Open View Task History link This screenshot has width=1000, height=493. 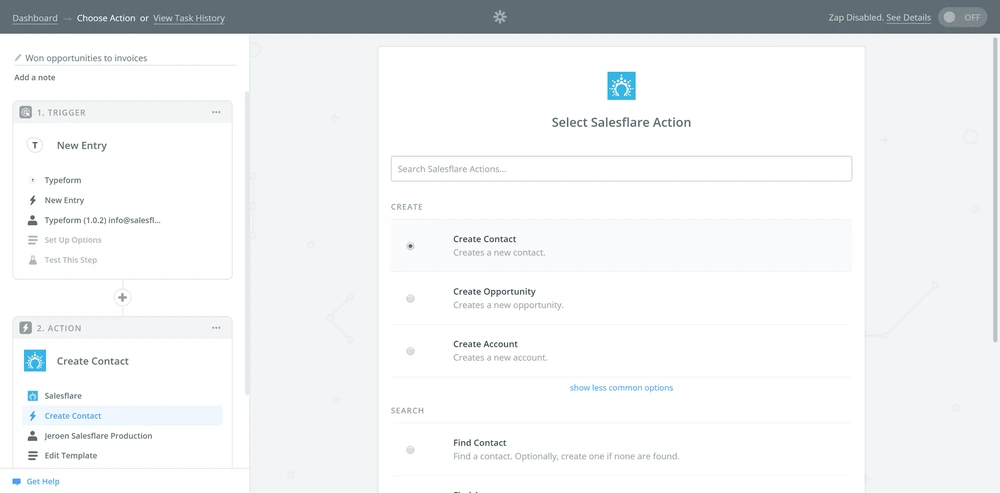click(x=189, y=18)
